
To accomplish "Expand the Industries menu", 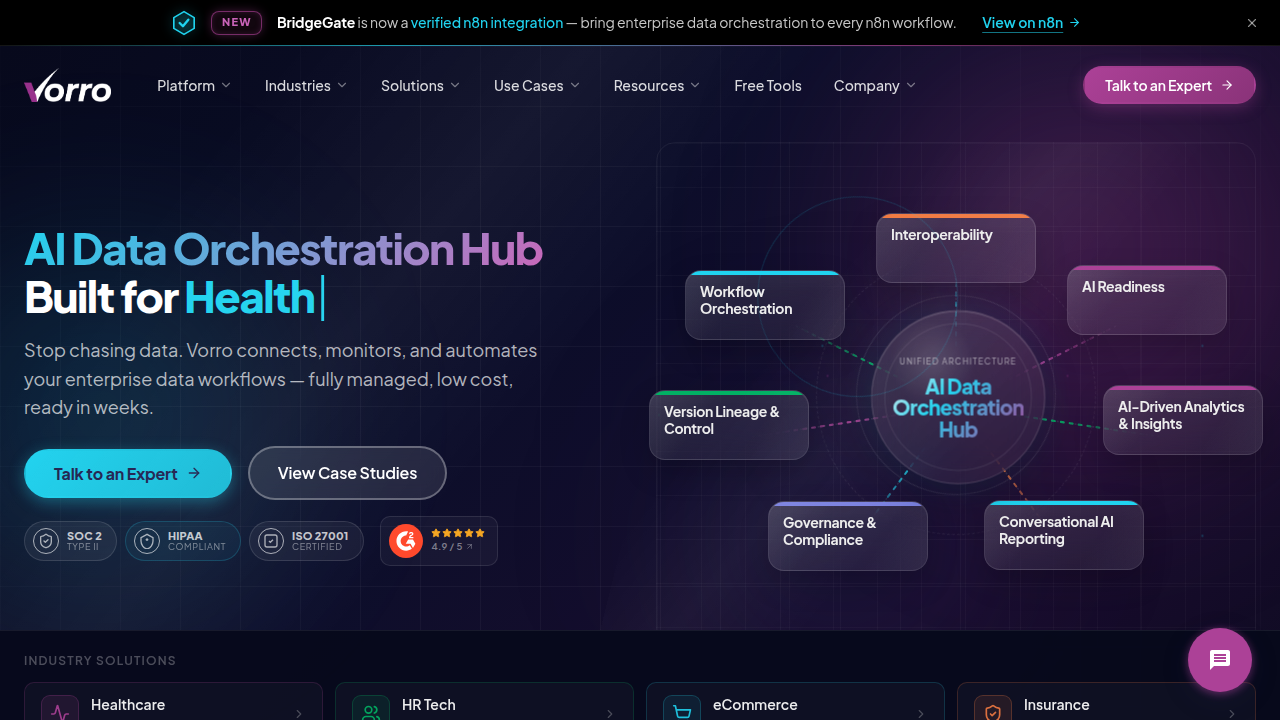I will (306, 86).
